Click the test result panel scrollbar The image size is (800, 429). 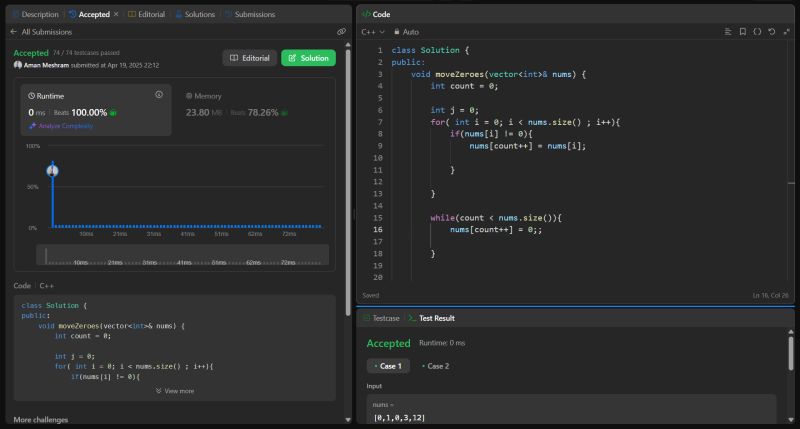tap(791, 352)
